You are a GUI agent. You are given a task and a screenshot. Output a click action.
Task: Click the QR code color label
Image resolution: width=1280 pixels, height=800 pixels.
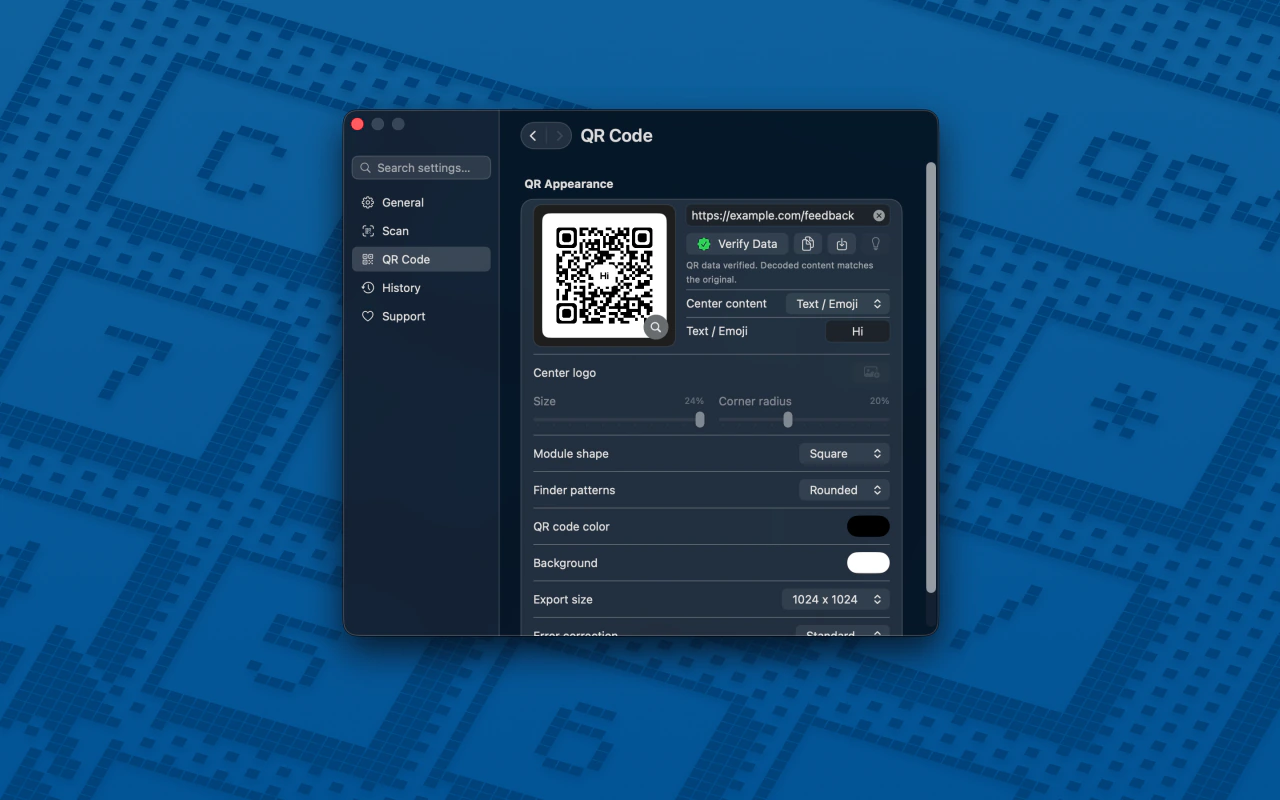coord(571,527)
